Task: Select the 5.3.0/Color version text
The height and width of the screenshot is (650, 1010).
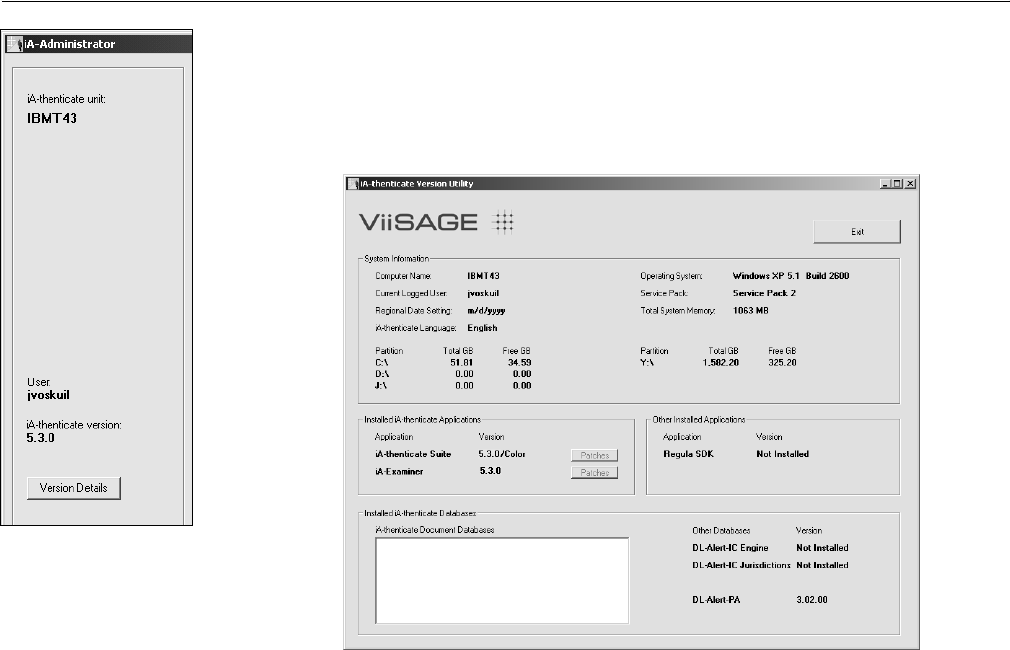Action: [502, 454]
